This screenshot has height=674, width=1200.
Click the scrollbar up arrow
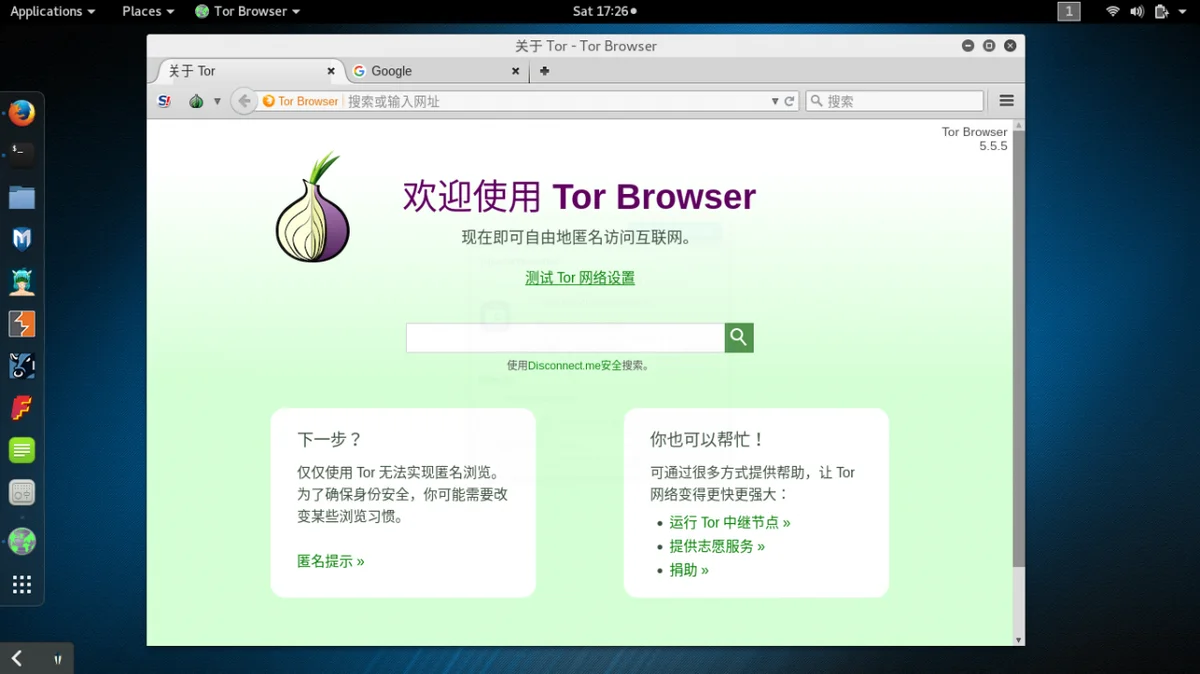[1018, 125]
